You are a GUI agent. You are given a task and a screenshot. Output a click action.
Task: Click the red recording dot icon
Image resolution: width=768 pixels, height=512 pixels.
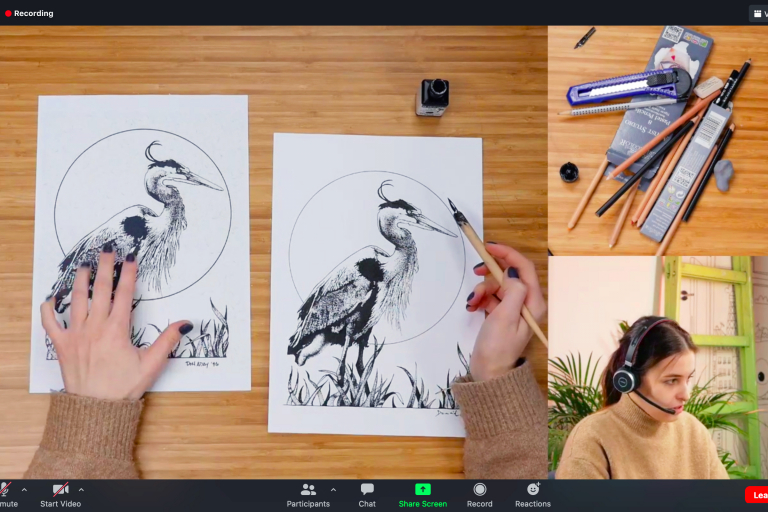(8, 13)
